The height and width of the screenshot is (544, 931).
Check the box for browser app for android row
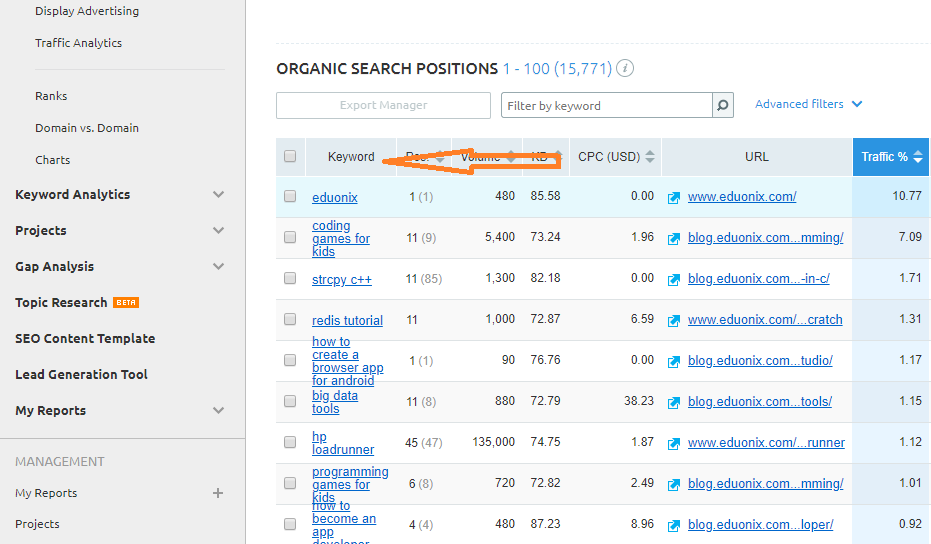pos(290,360)
